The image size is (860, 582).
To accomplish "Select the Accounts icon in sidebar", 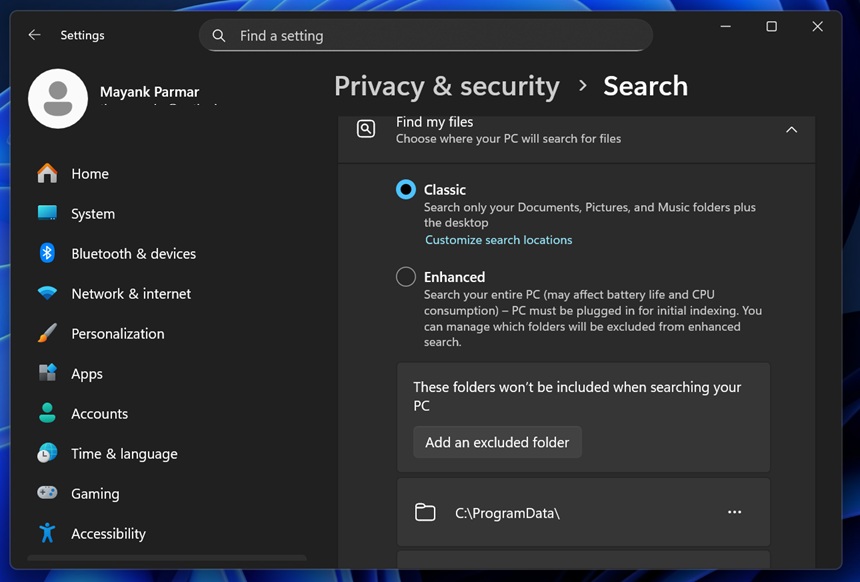I will coord(48,413).
